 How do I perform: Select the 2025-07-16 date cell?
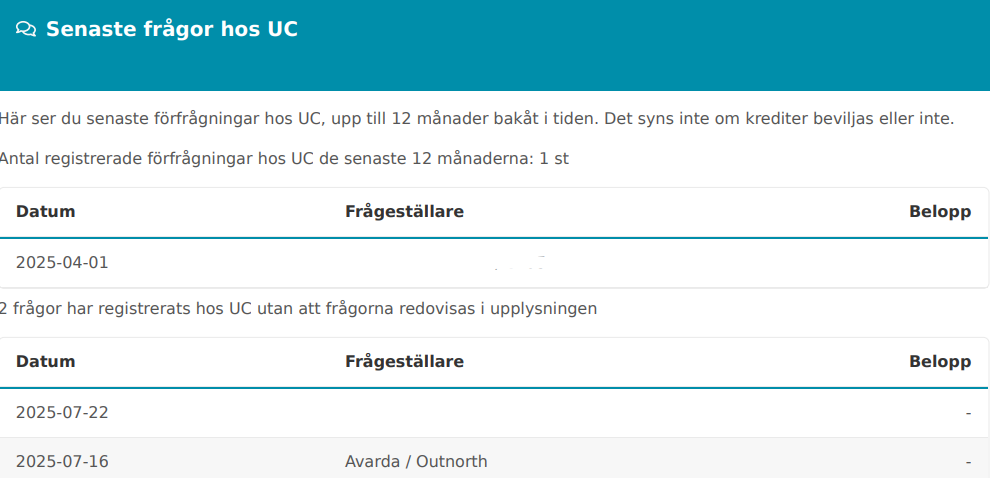(x=62, y=461)
